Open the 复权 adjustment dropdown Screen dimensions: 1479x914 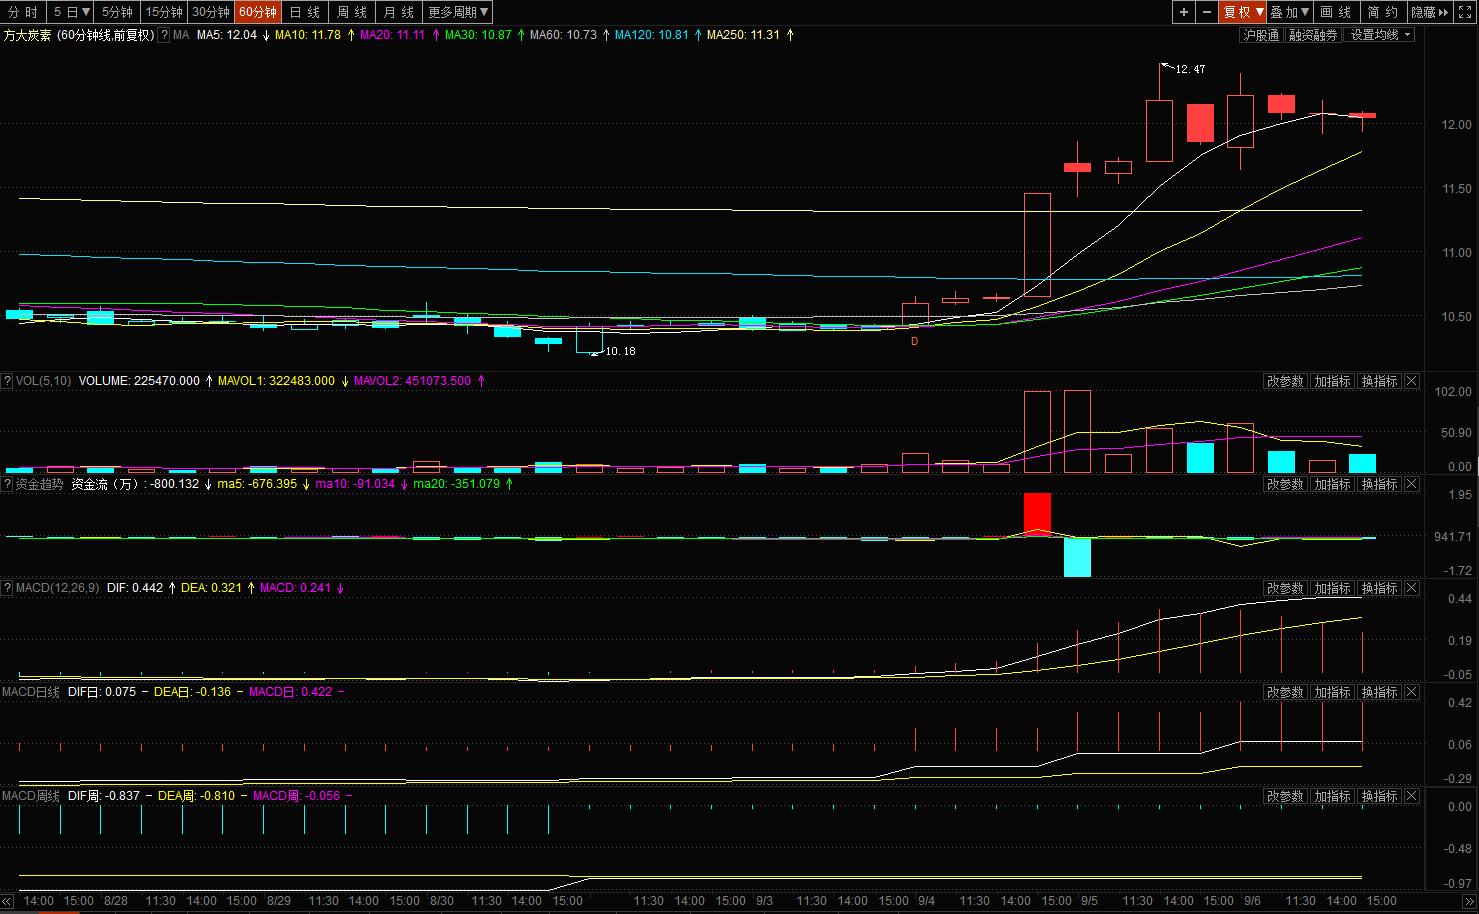[1243, 12]
